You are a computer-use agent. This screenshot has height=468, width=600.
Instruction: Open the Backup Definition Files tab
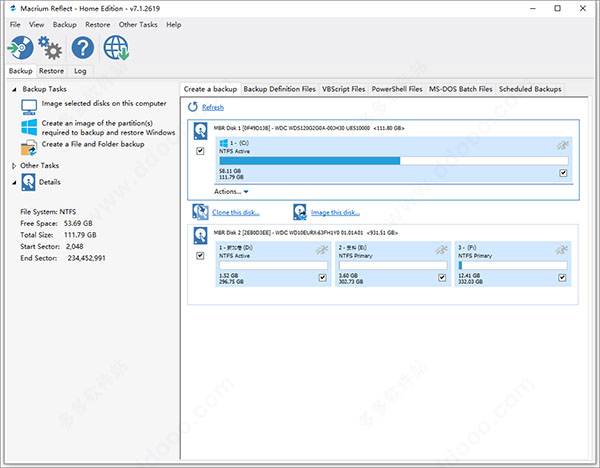pos(279,89)
